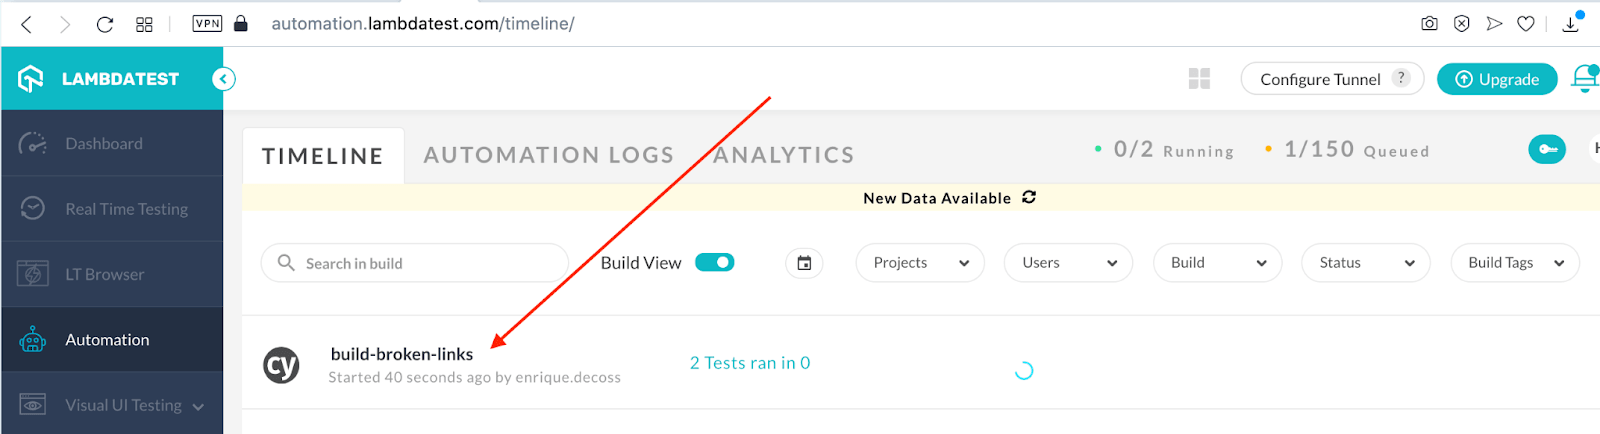Open the Users dropdown
Image resolution: width=1600 pixels, height=434 pixels.
1068,263
